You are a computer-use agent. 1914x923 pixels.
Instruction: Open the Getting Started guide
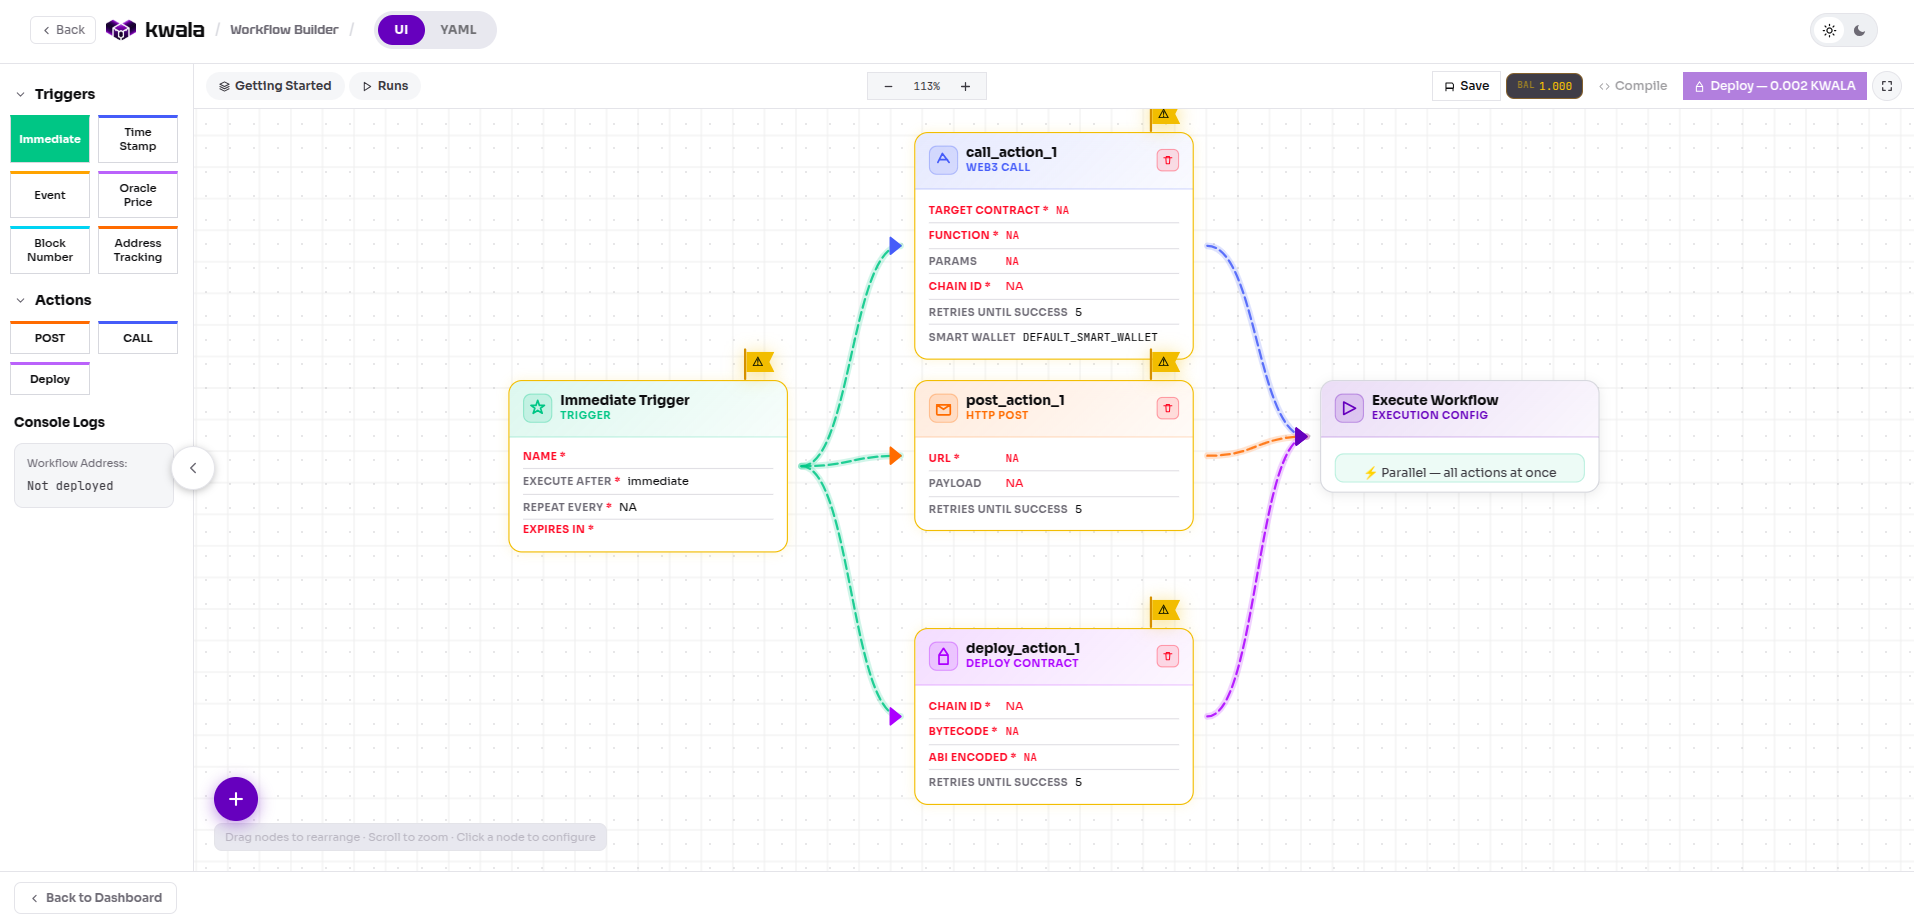click(x=275, y=86)
